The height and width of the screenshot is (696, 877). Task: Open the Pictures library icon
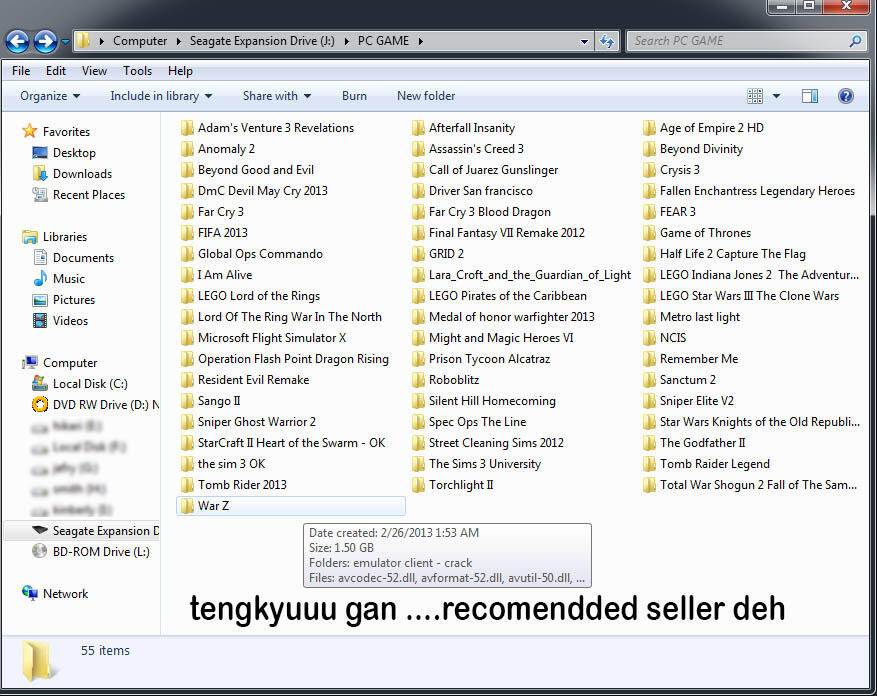click(x=40, y=300)
